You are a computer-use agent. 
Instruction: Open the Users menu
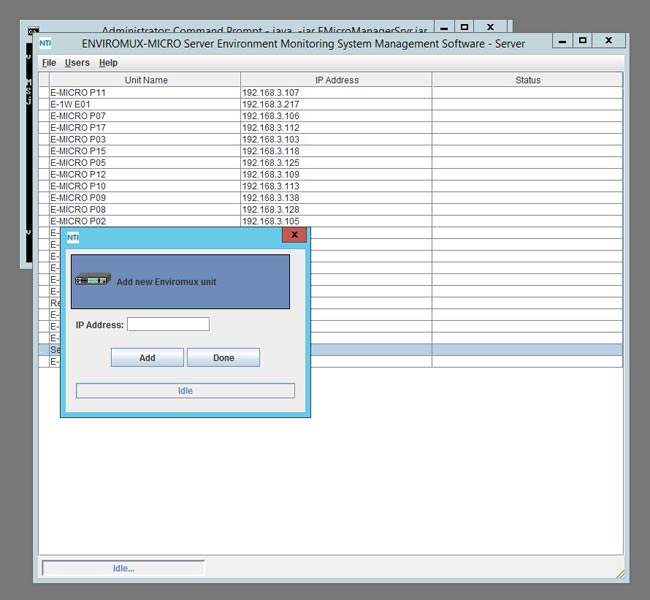(x=77, y=63)
